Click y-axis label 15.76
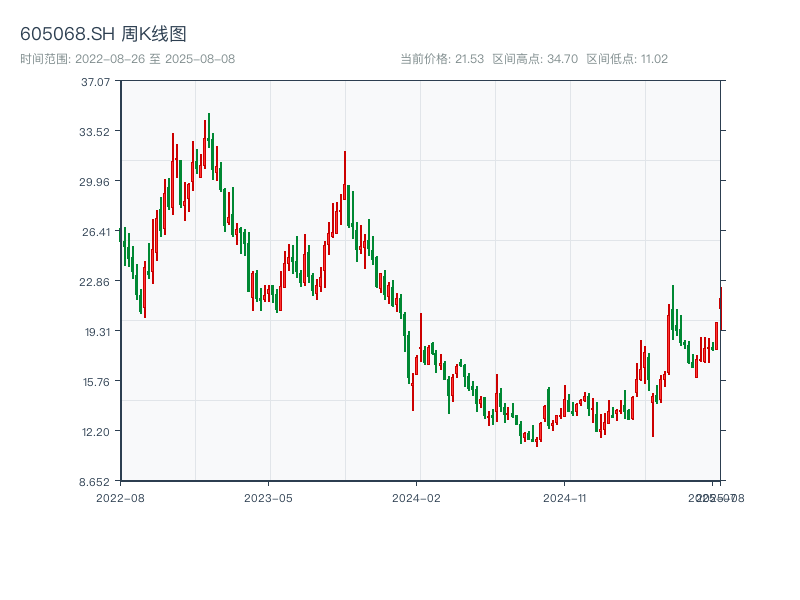 point(96,382)
